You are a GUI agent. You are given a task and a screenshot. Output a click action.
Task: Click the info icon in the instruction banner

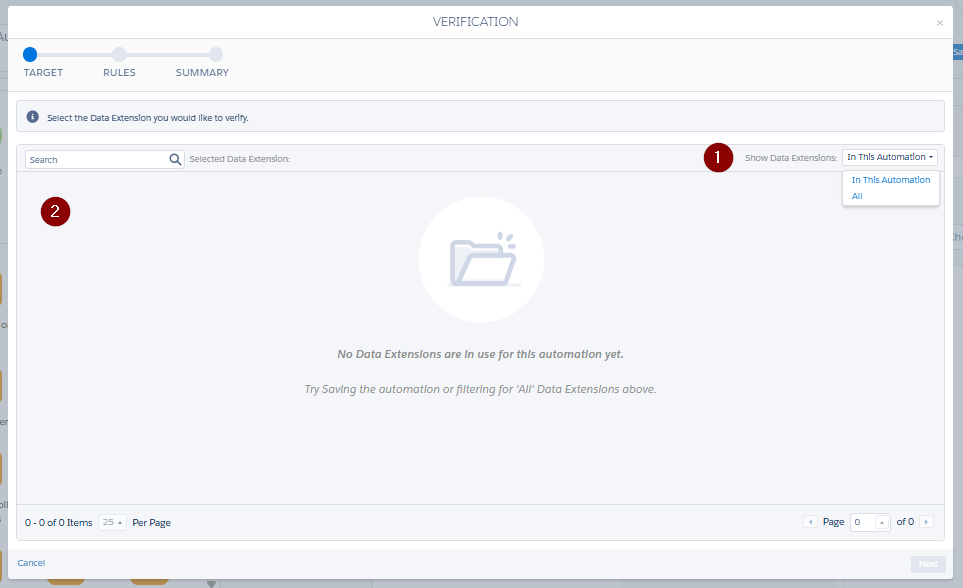point(33,117)
